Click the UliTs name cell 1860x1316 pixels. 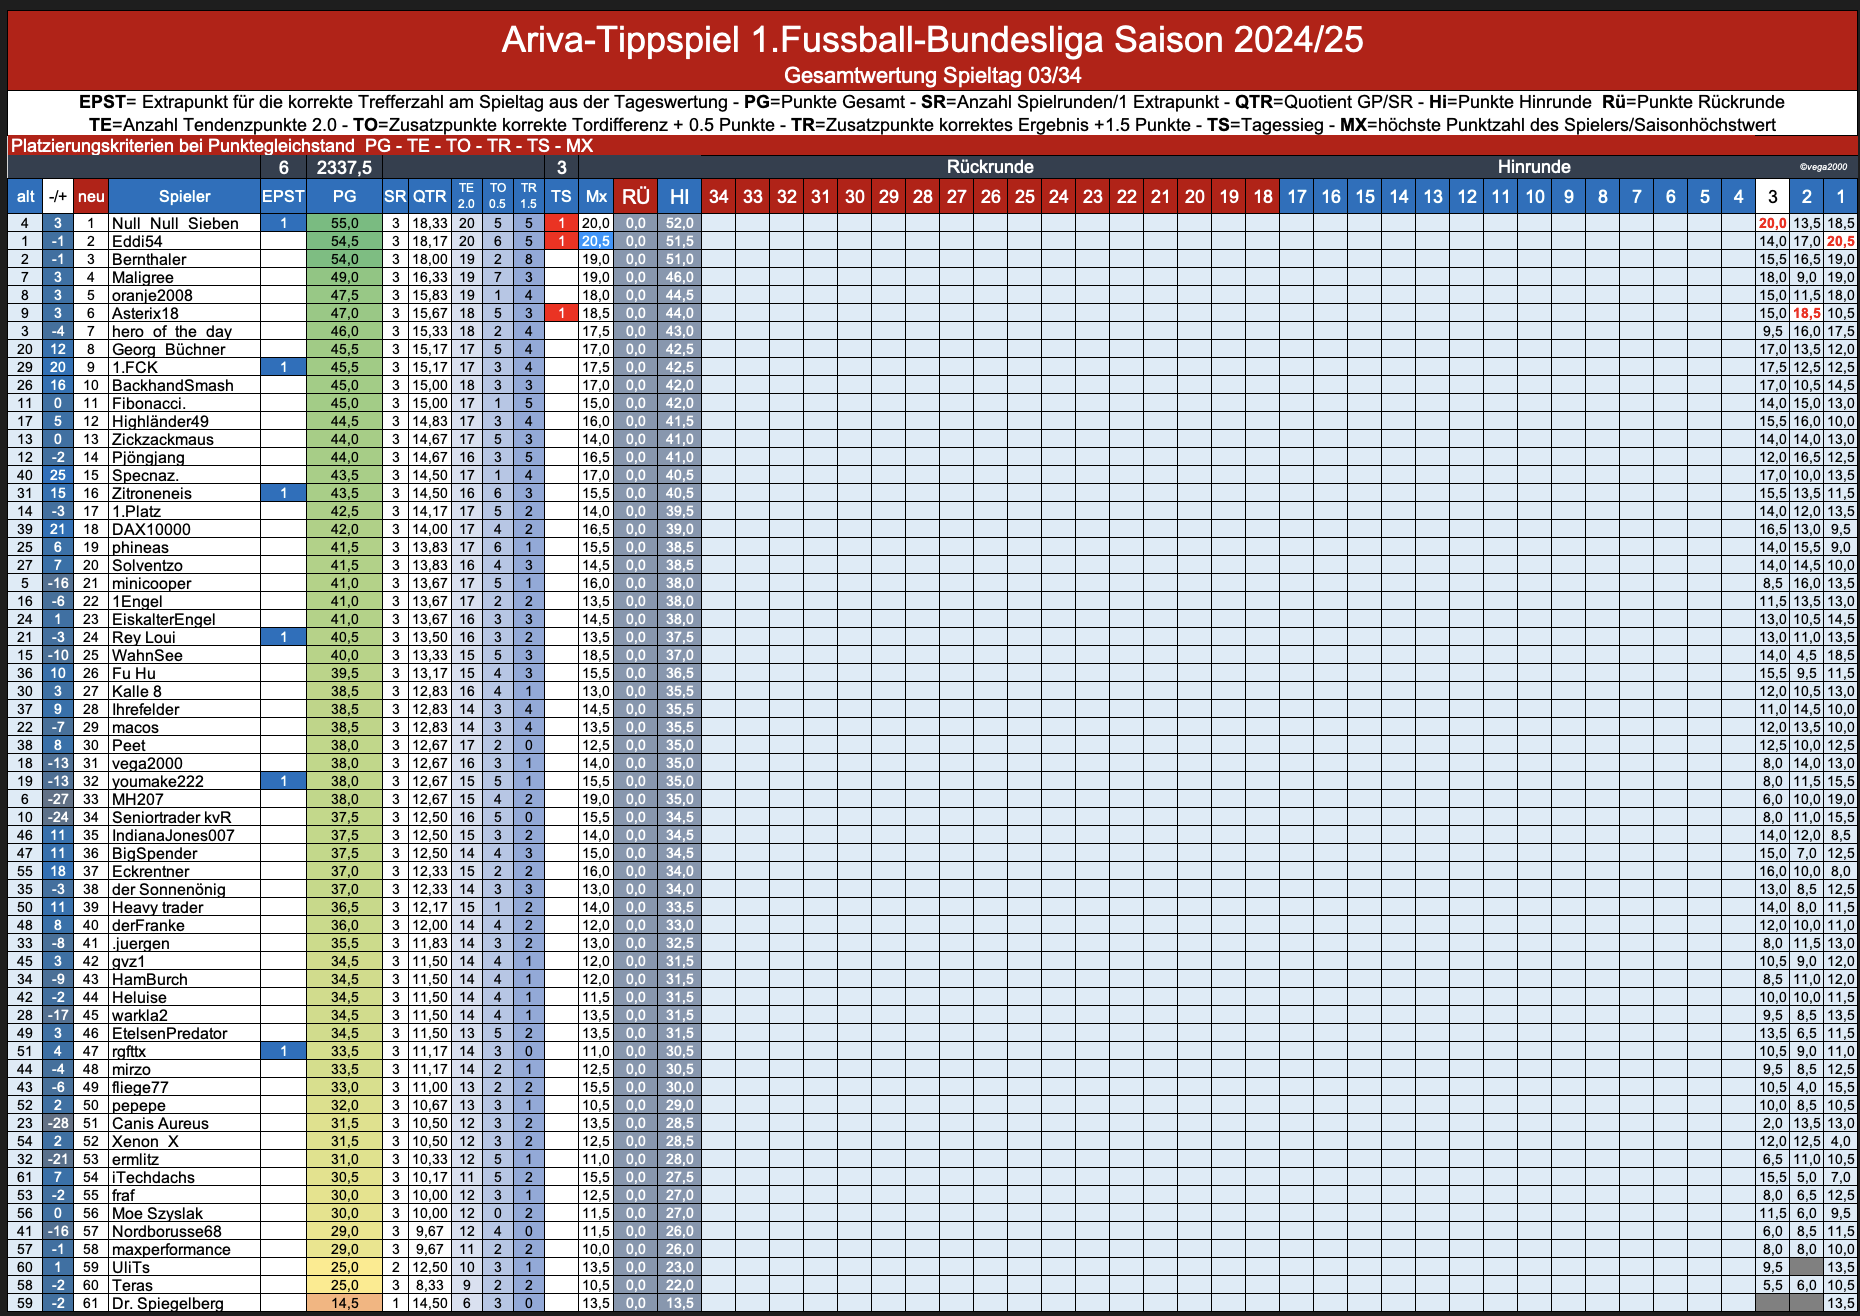pyautogui.click(x=184, y=1267)
